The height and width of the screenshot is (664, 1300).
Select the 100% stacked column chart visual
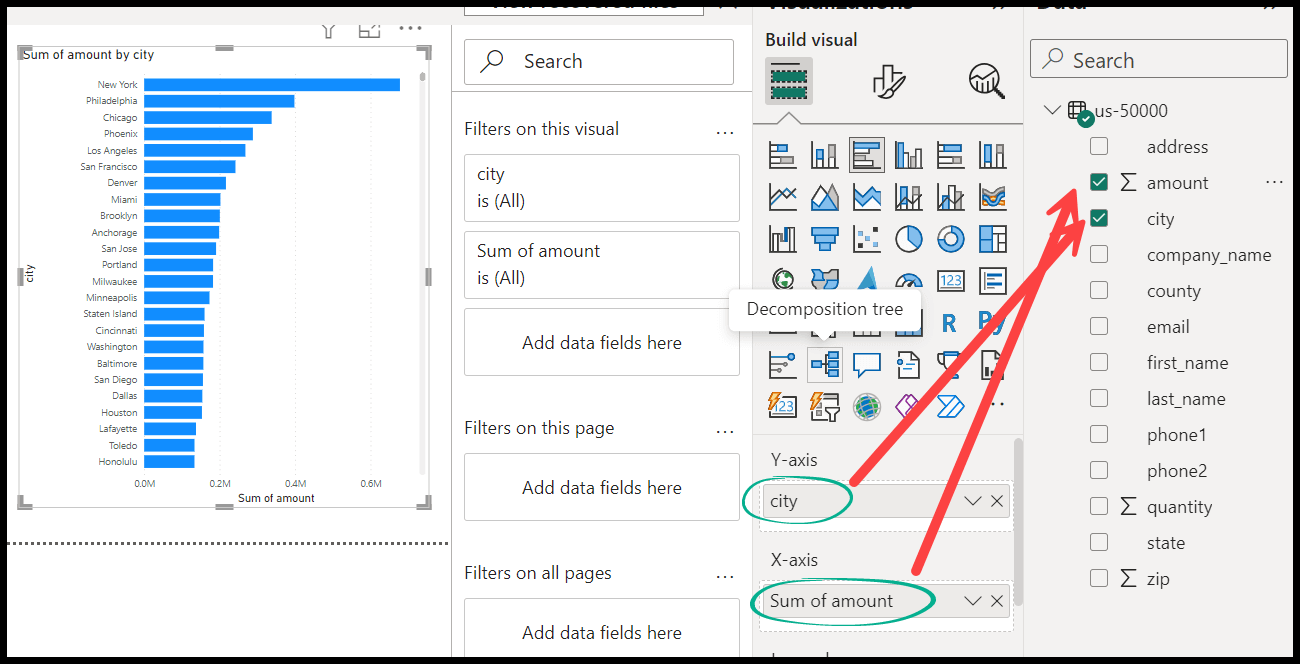tap(993, 155)
